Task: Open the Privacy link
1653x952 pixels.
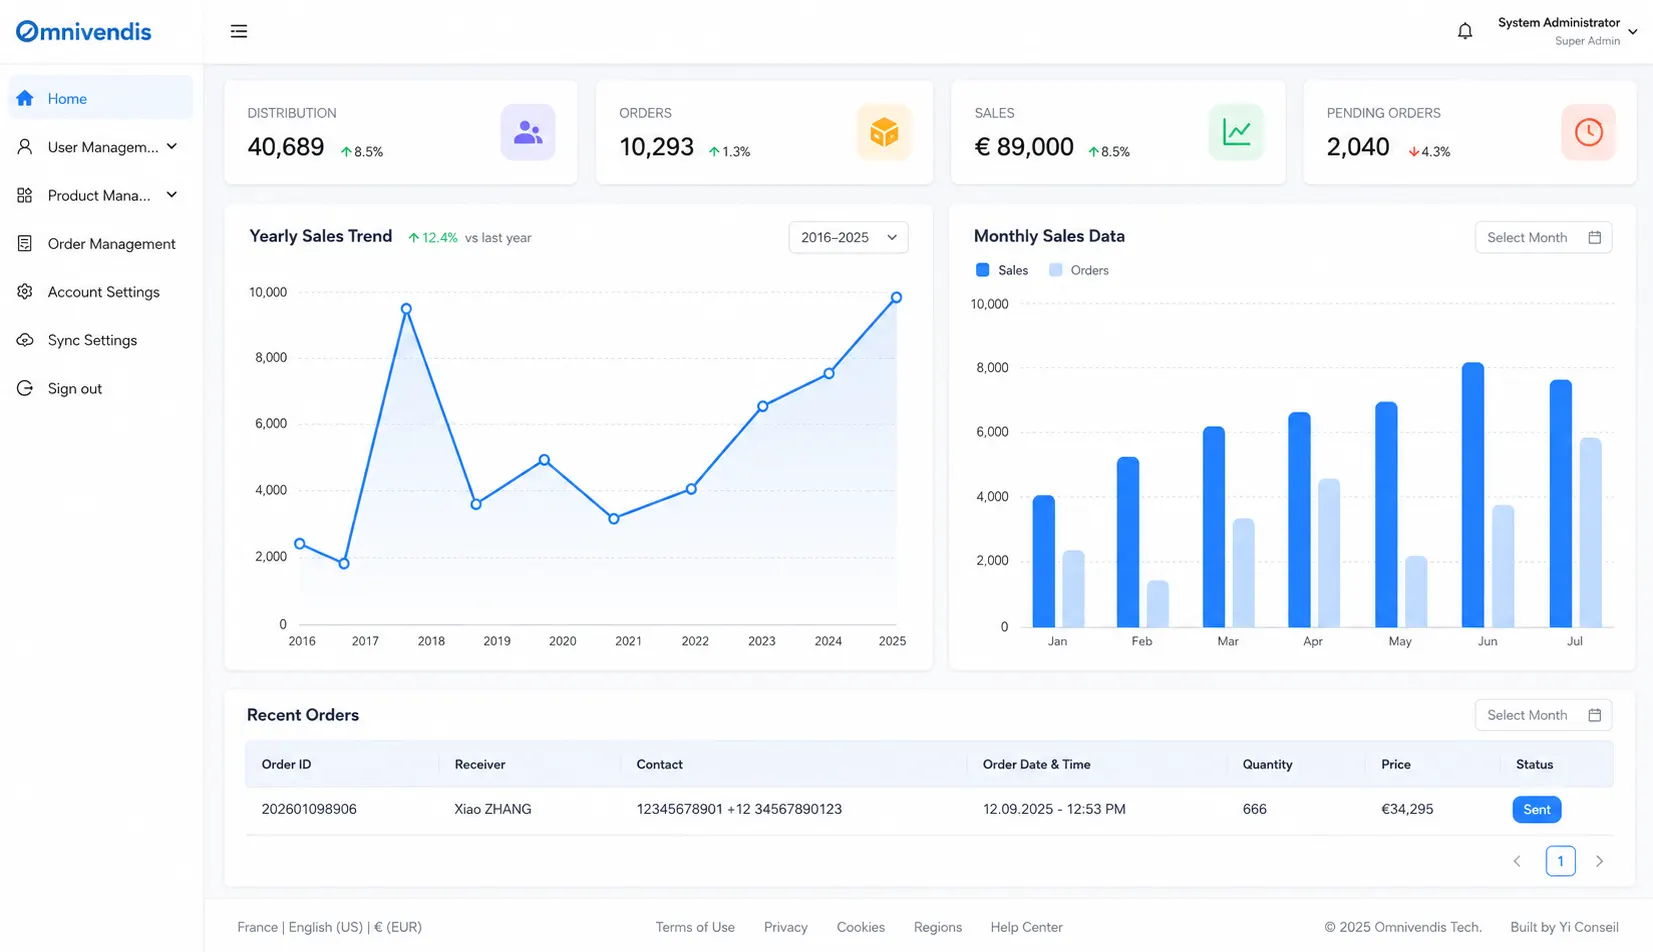Action: pyautogui.click(x=785, y=927)
